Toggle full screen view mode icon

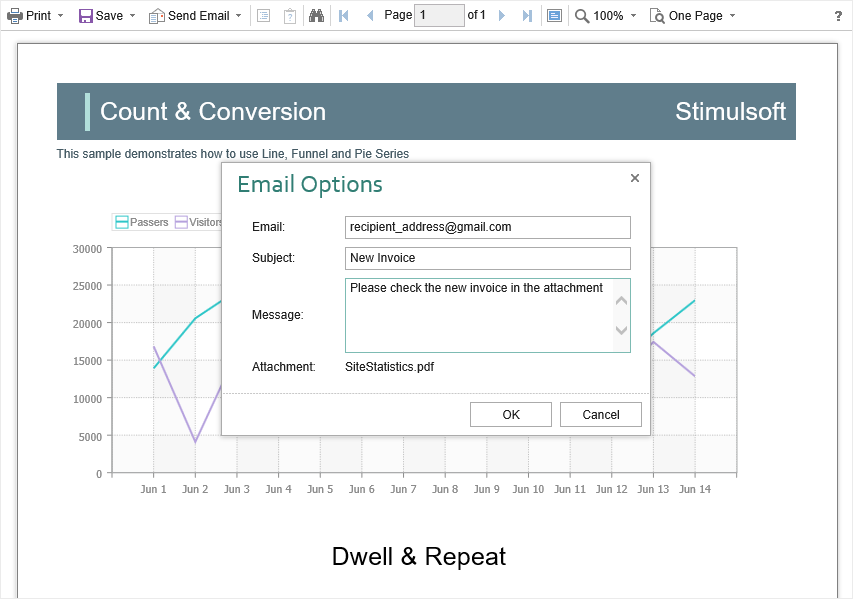[x=555, y=16]
